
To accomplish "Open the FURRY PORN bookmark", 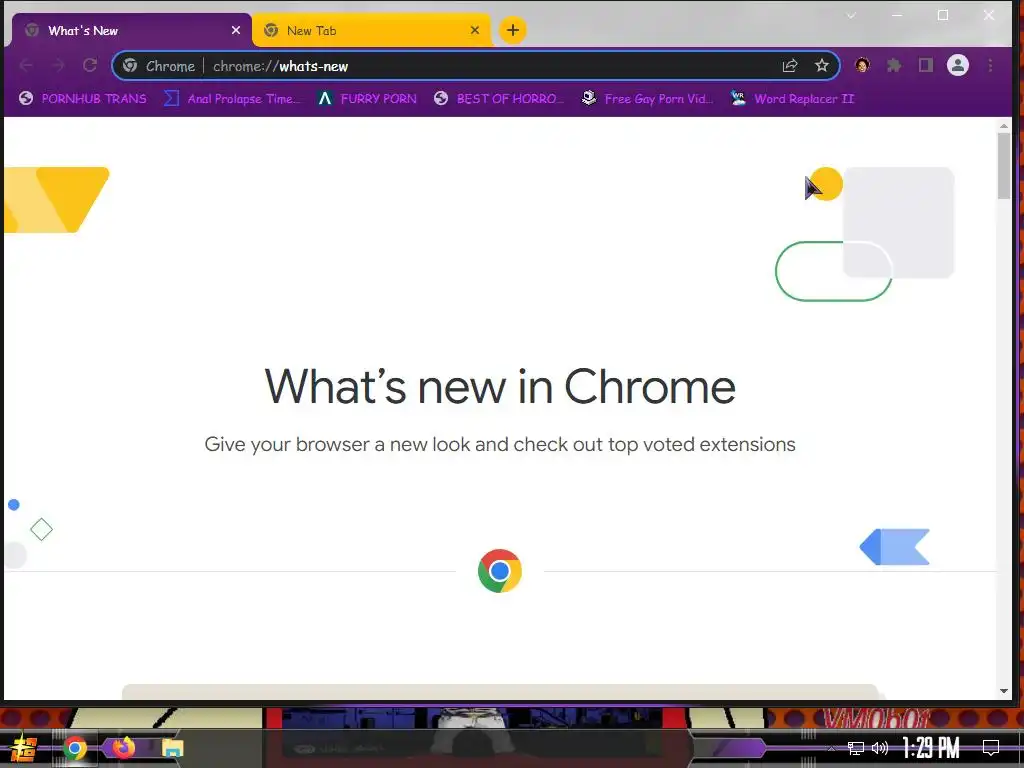I will tap(367, 99).
